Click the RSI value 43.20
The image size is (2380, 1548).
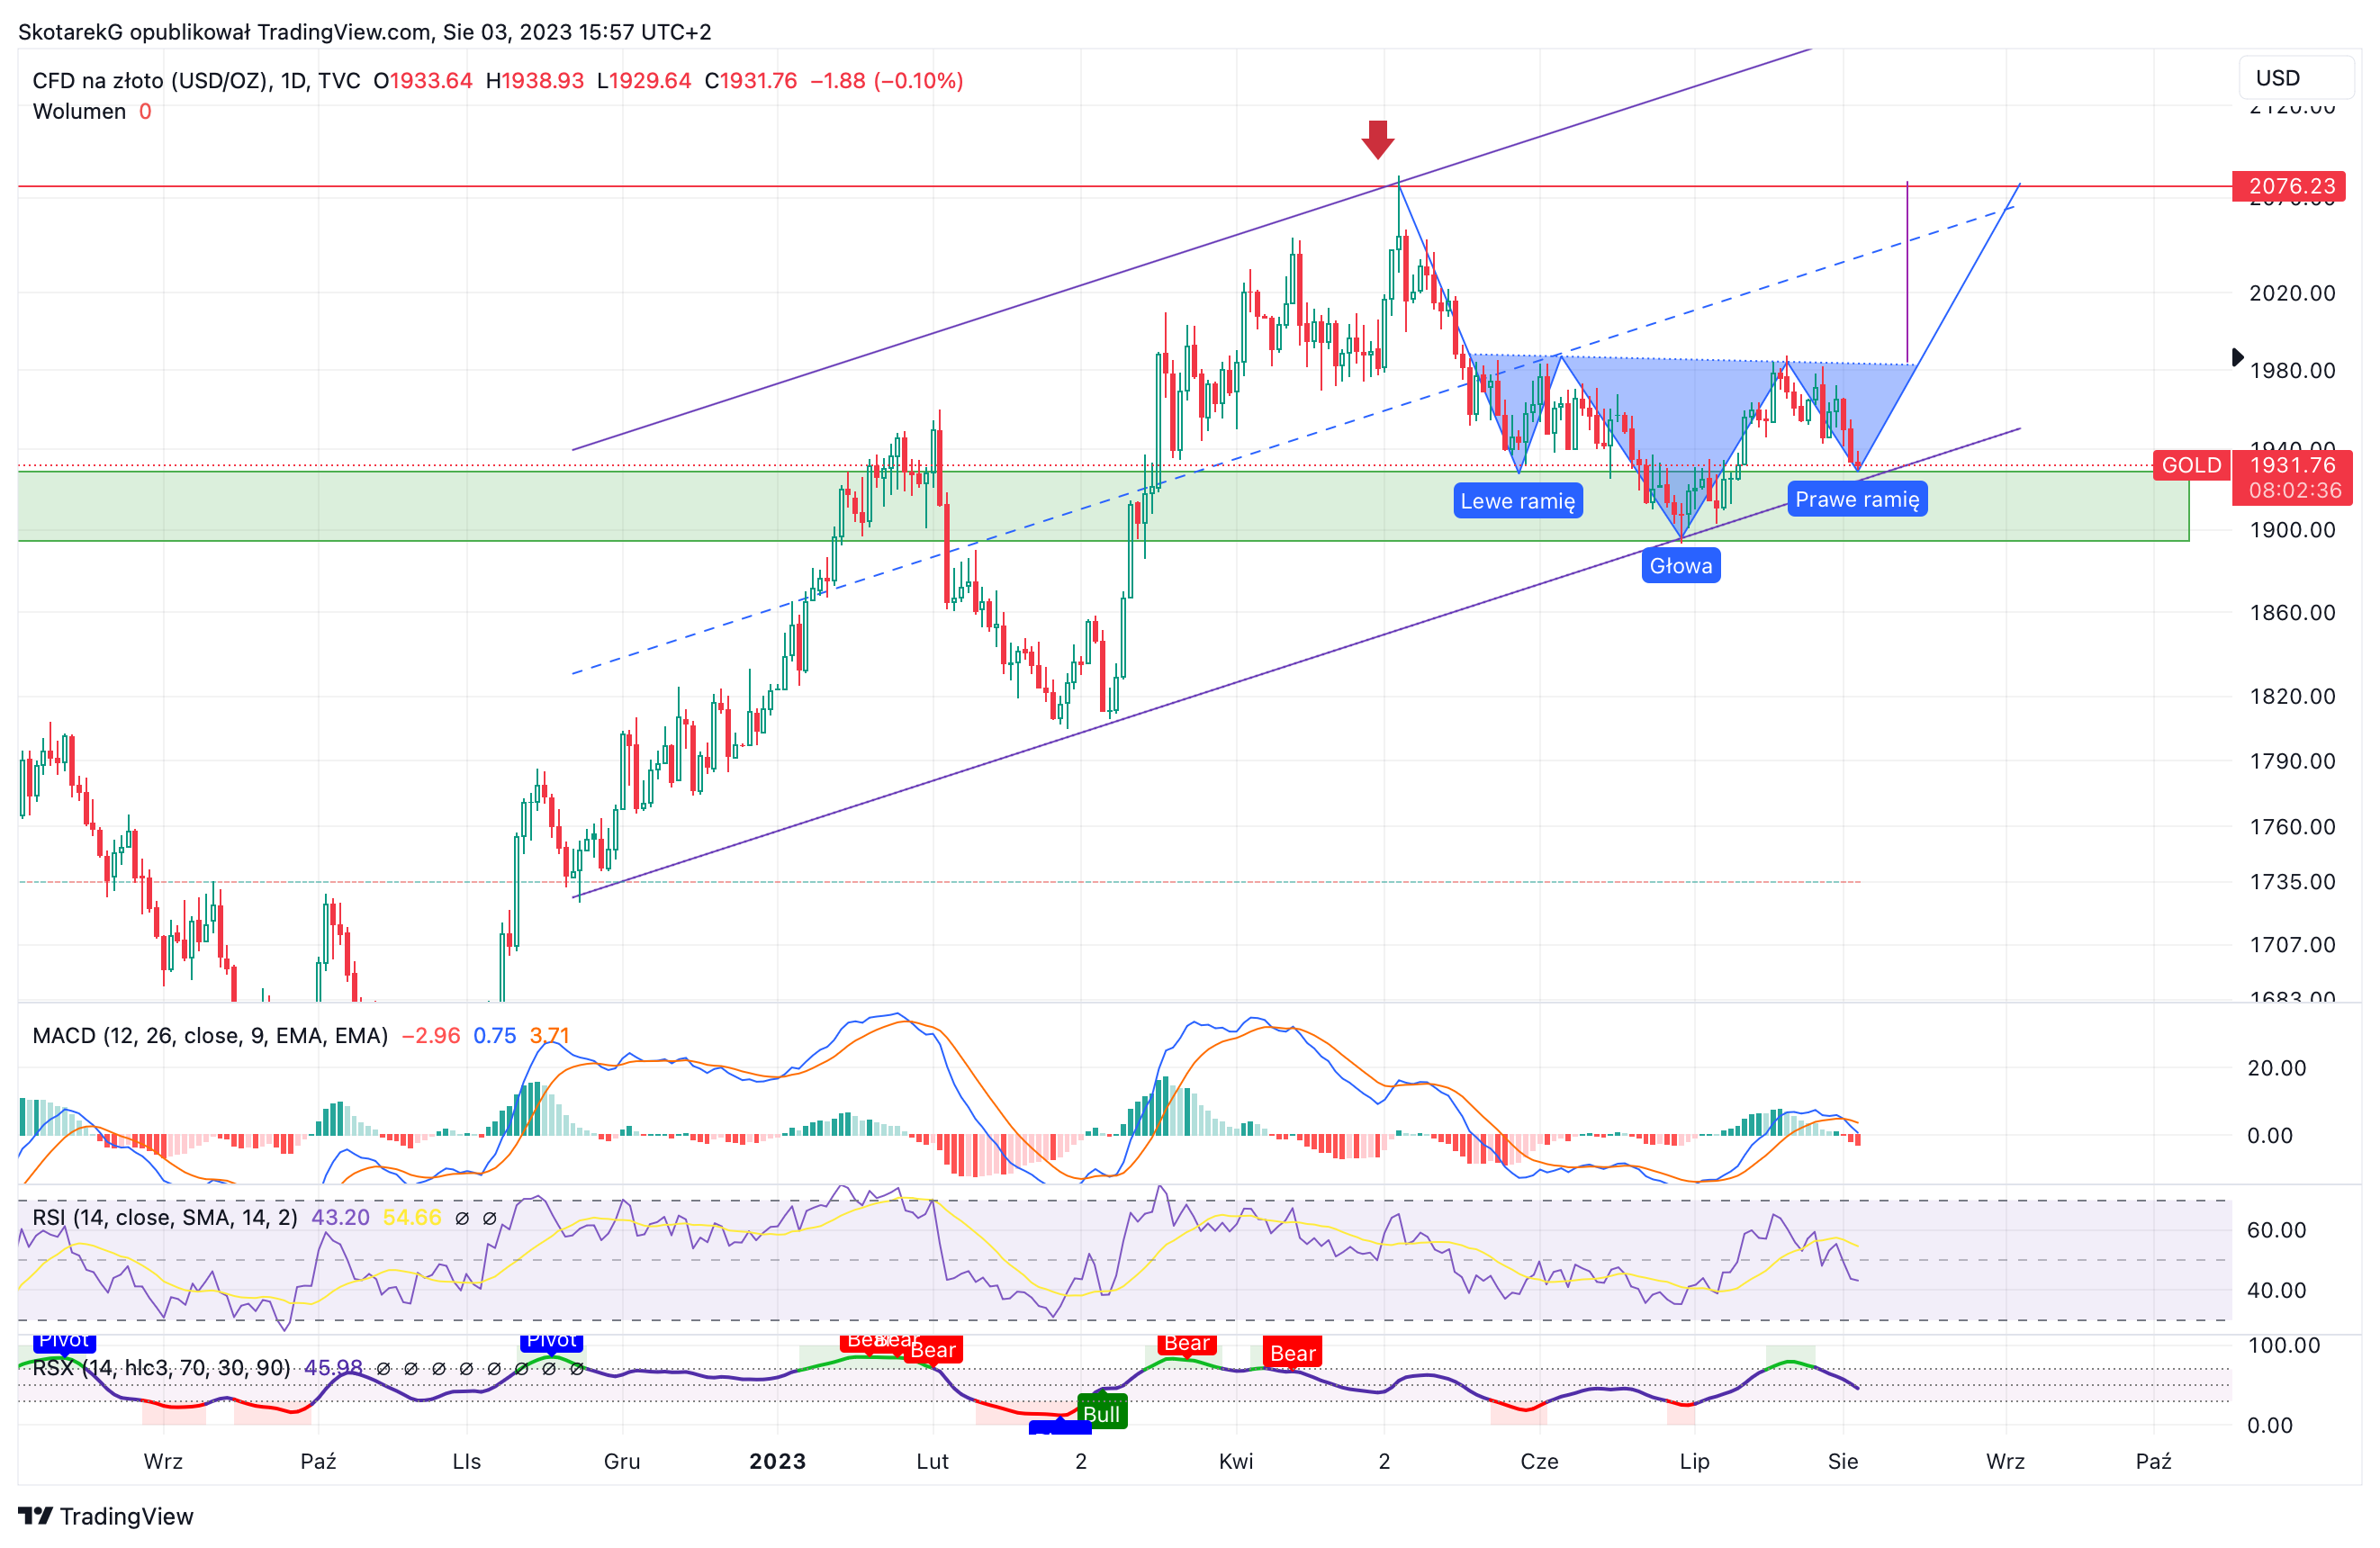pyautogui.click(x=340, y=1217)
